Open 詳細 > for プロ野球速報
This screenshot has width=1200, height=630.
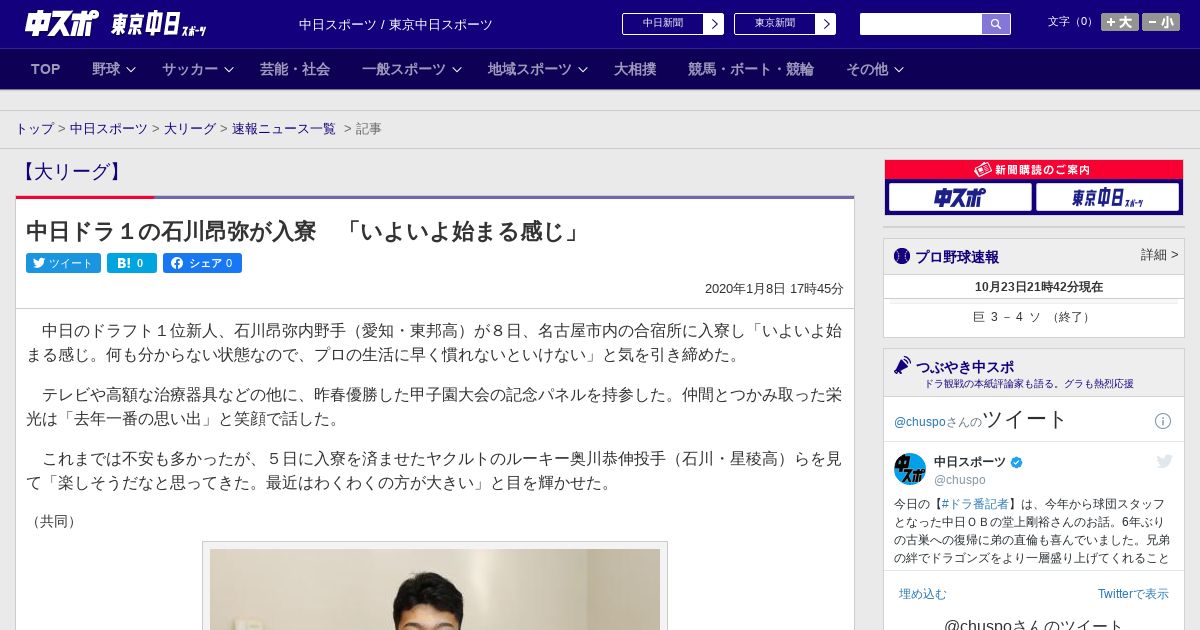1159,255
